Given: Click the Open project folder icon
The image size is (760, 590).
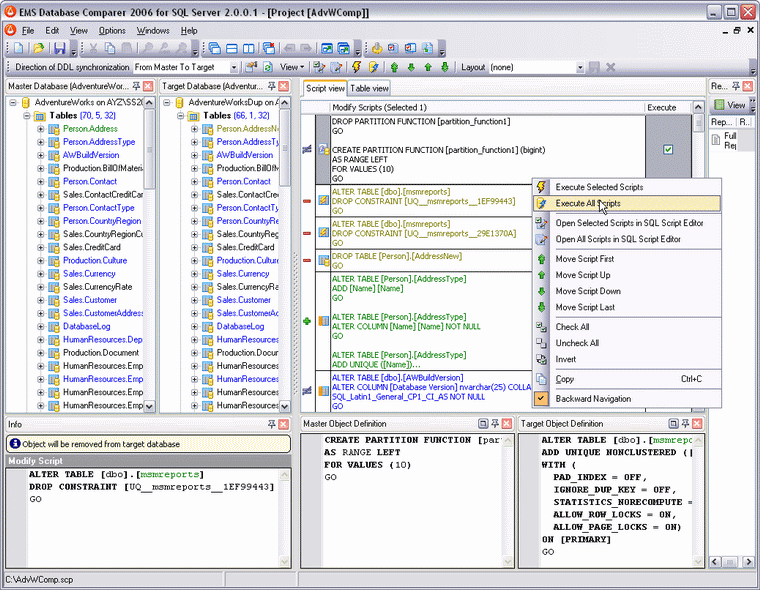Looking at the screenshot, I should pos(38,48).
